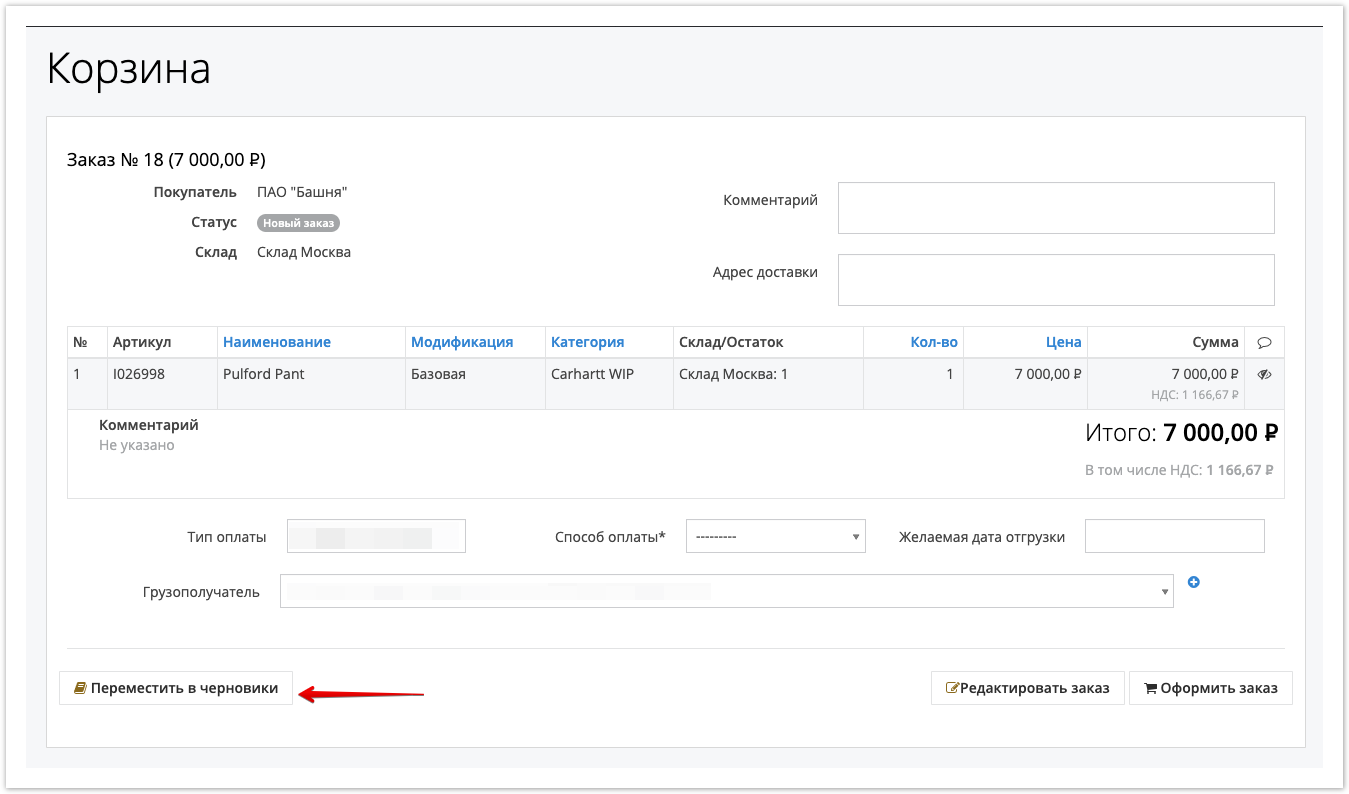Click the Итого: 7 000,00 ₽ total
The height and width of the screenshot is (794, 1349).
(1182, 433)
